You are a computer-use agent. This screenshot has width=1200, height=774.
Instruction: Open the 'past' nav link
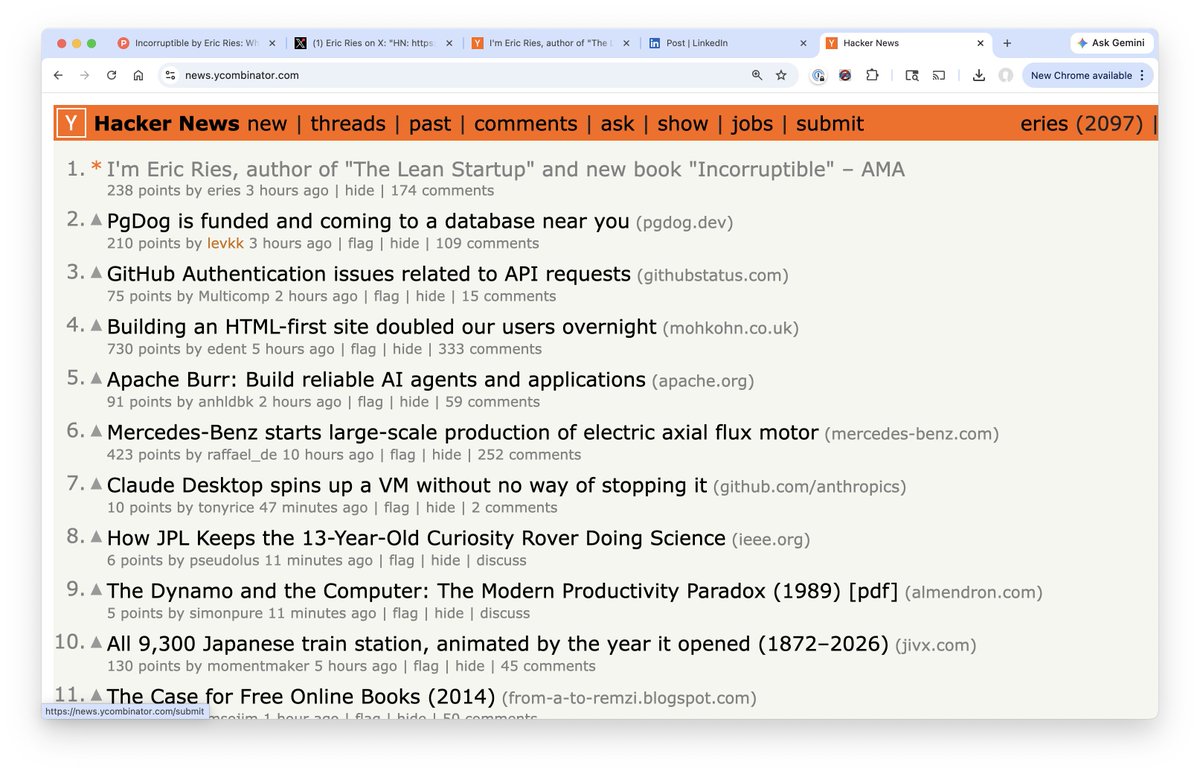click(x=430, y=123)
